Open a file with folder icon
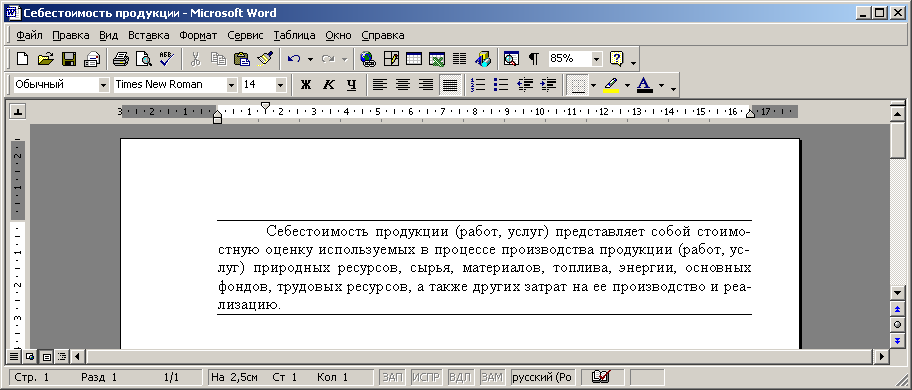This screenshot has height=390, width=912. (x=45, y=59)
